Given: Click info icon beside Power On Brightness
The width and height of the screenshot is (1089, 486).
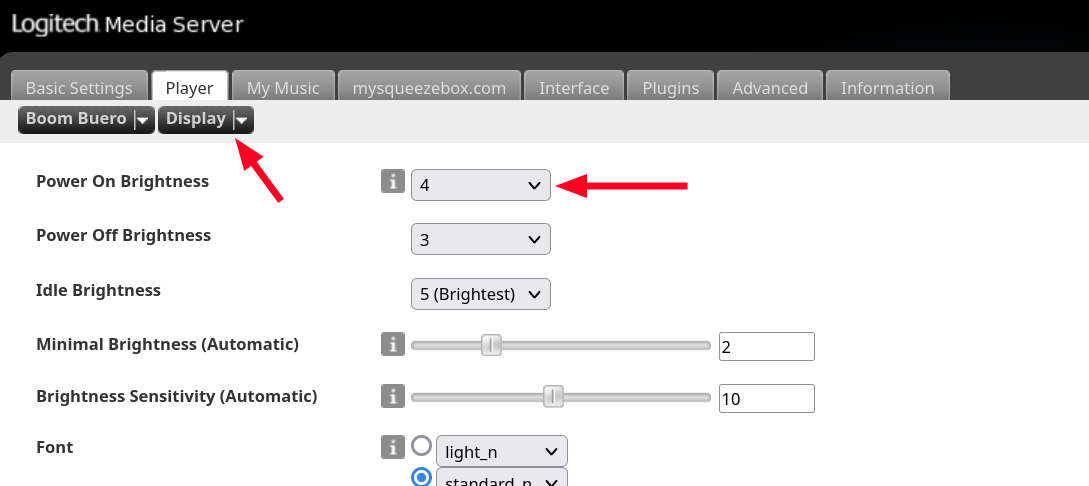Looking at the screenshot, I should point(393,182).
